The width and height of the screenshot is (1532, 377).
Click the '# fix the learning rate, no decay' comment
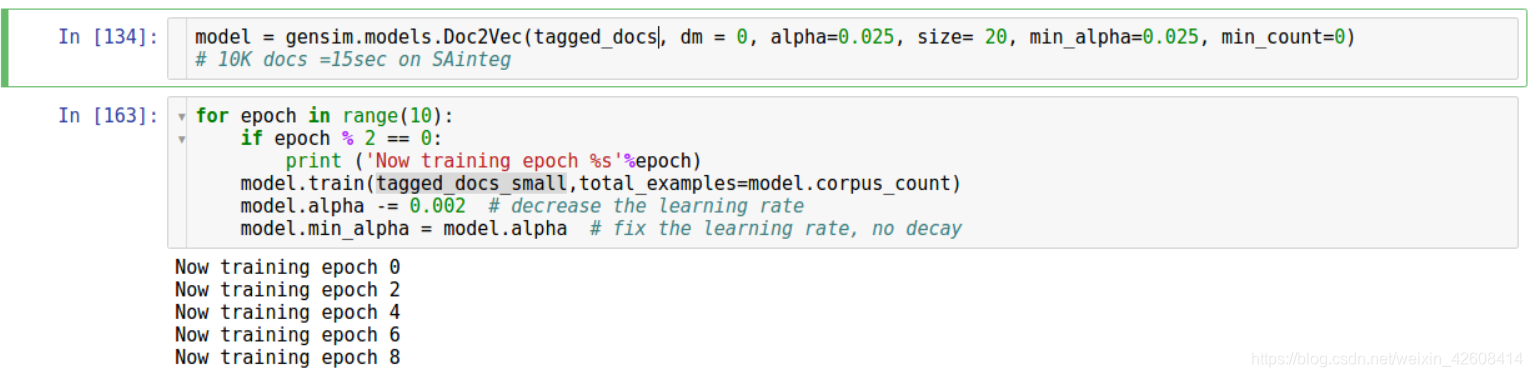776,229
